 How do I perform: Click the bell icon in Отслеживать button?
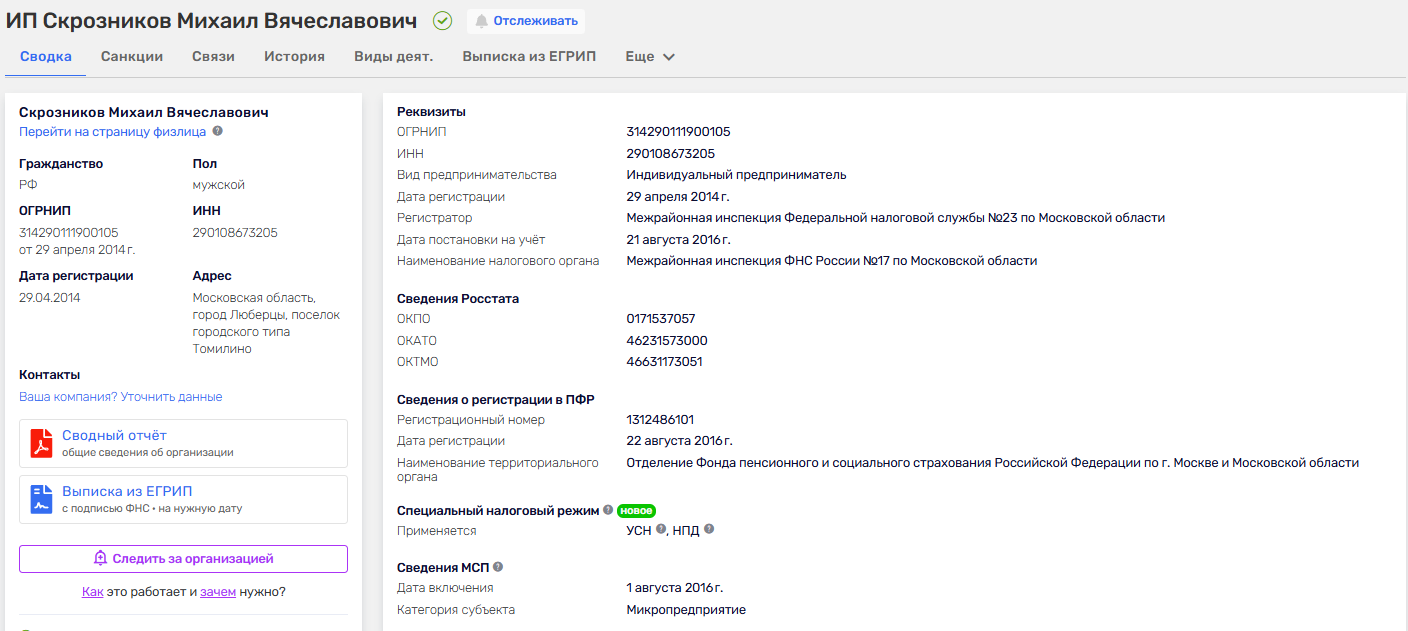[x=482, y=21]
